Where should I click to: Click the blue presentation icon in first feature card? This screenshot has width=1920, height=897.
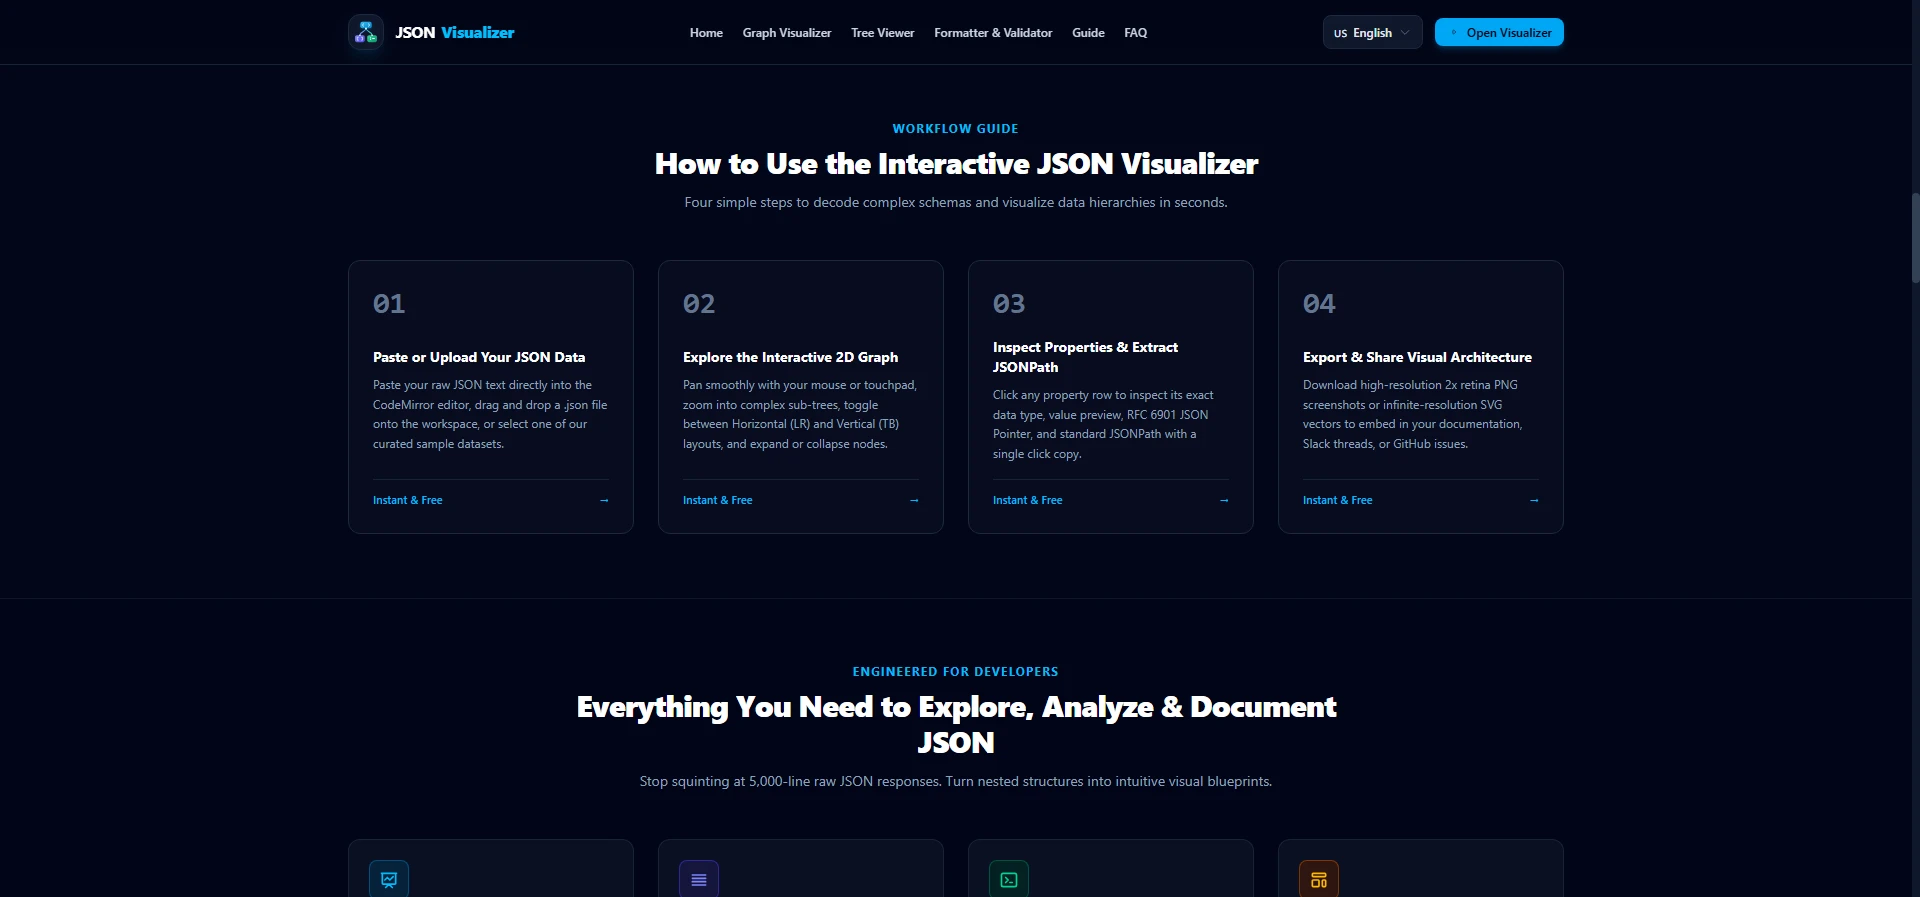(389, 879)
